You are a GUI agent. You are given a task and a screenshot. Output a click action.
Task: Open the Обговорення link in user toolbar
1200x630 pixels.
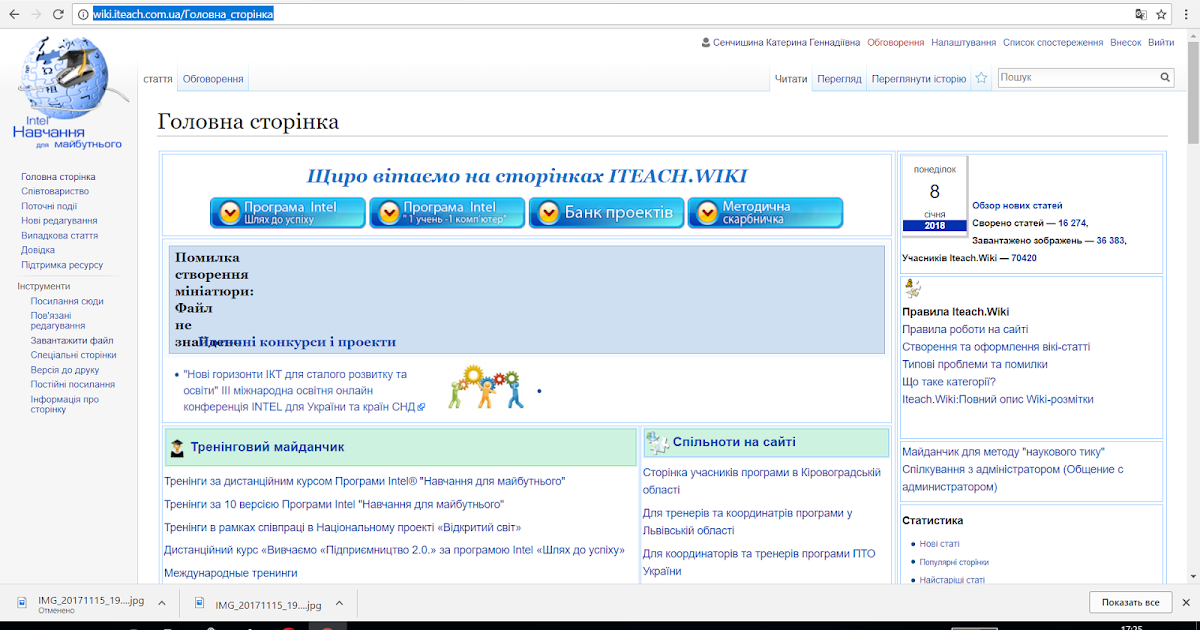tap(896, 43)
